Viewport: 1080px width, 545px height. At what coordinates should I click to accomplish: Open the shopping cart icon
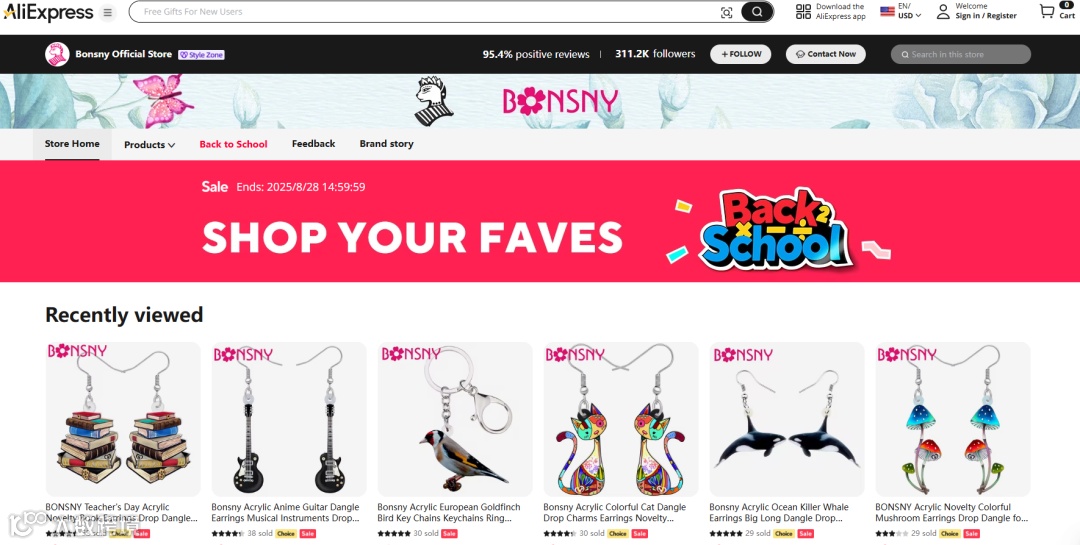click(x=1047, y=12)
